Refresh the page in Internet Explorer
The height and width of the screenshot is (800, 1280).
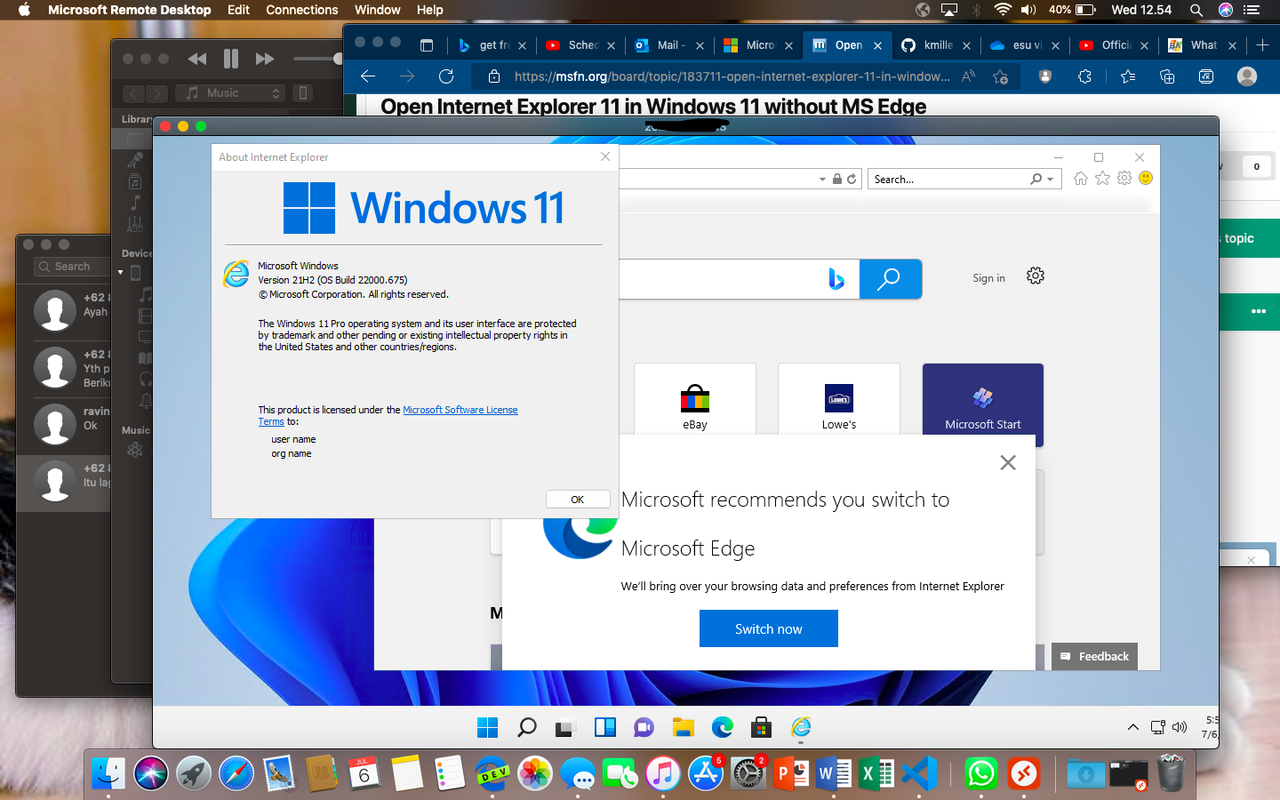852,179
